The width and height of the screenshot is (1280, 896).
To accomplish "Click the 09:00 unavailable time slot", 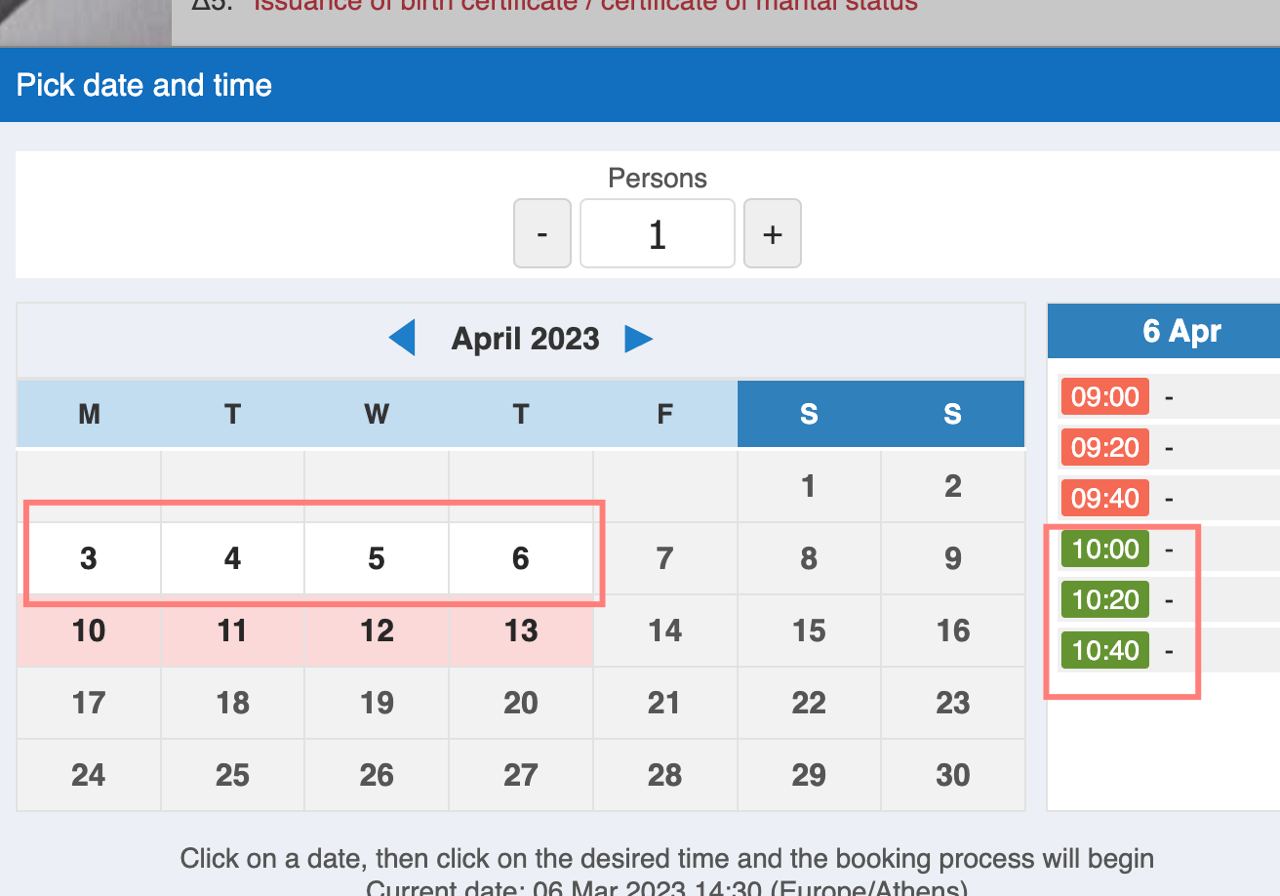I will click(1105, 397).
